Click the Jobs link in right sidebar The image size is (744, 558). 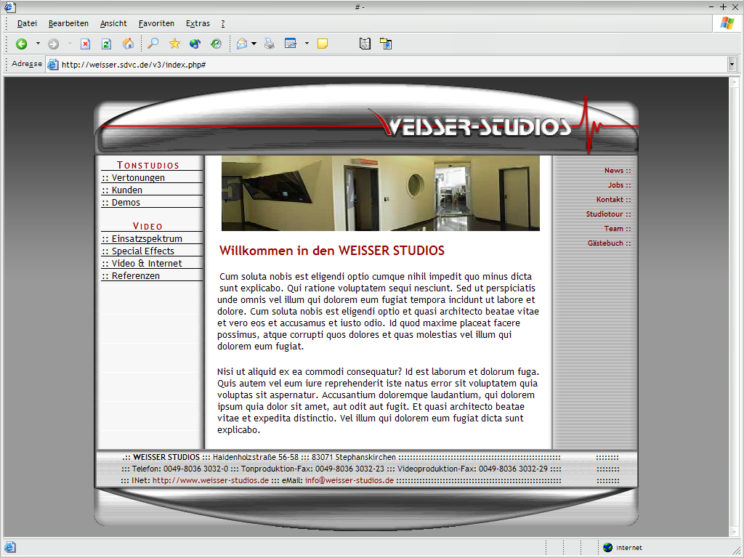(619, 185)
